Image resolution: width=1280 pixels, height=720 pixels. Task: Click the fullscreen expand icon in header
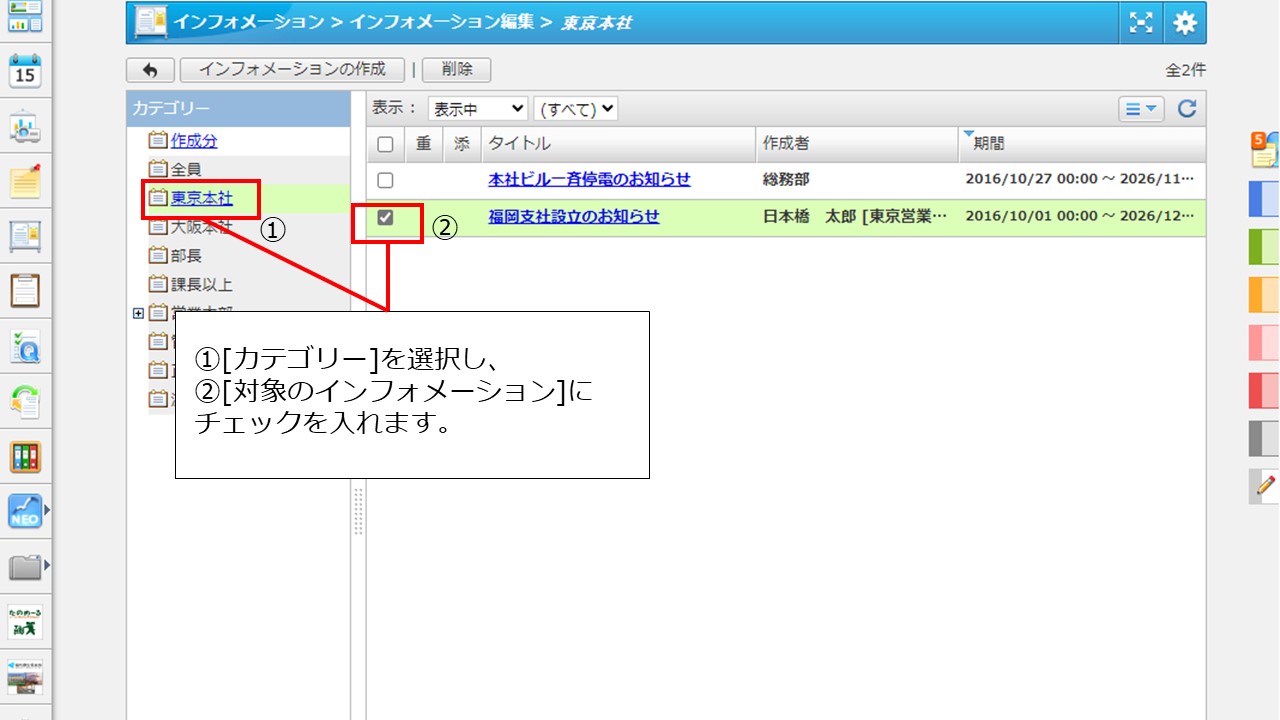[1141, 24]
